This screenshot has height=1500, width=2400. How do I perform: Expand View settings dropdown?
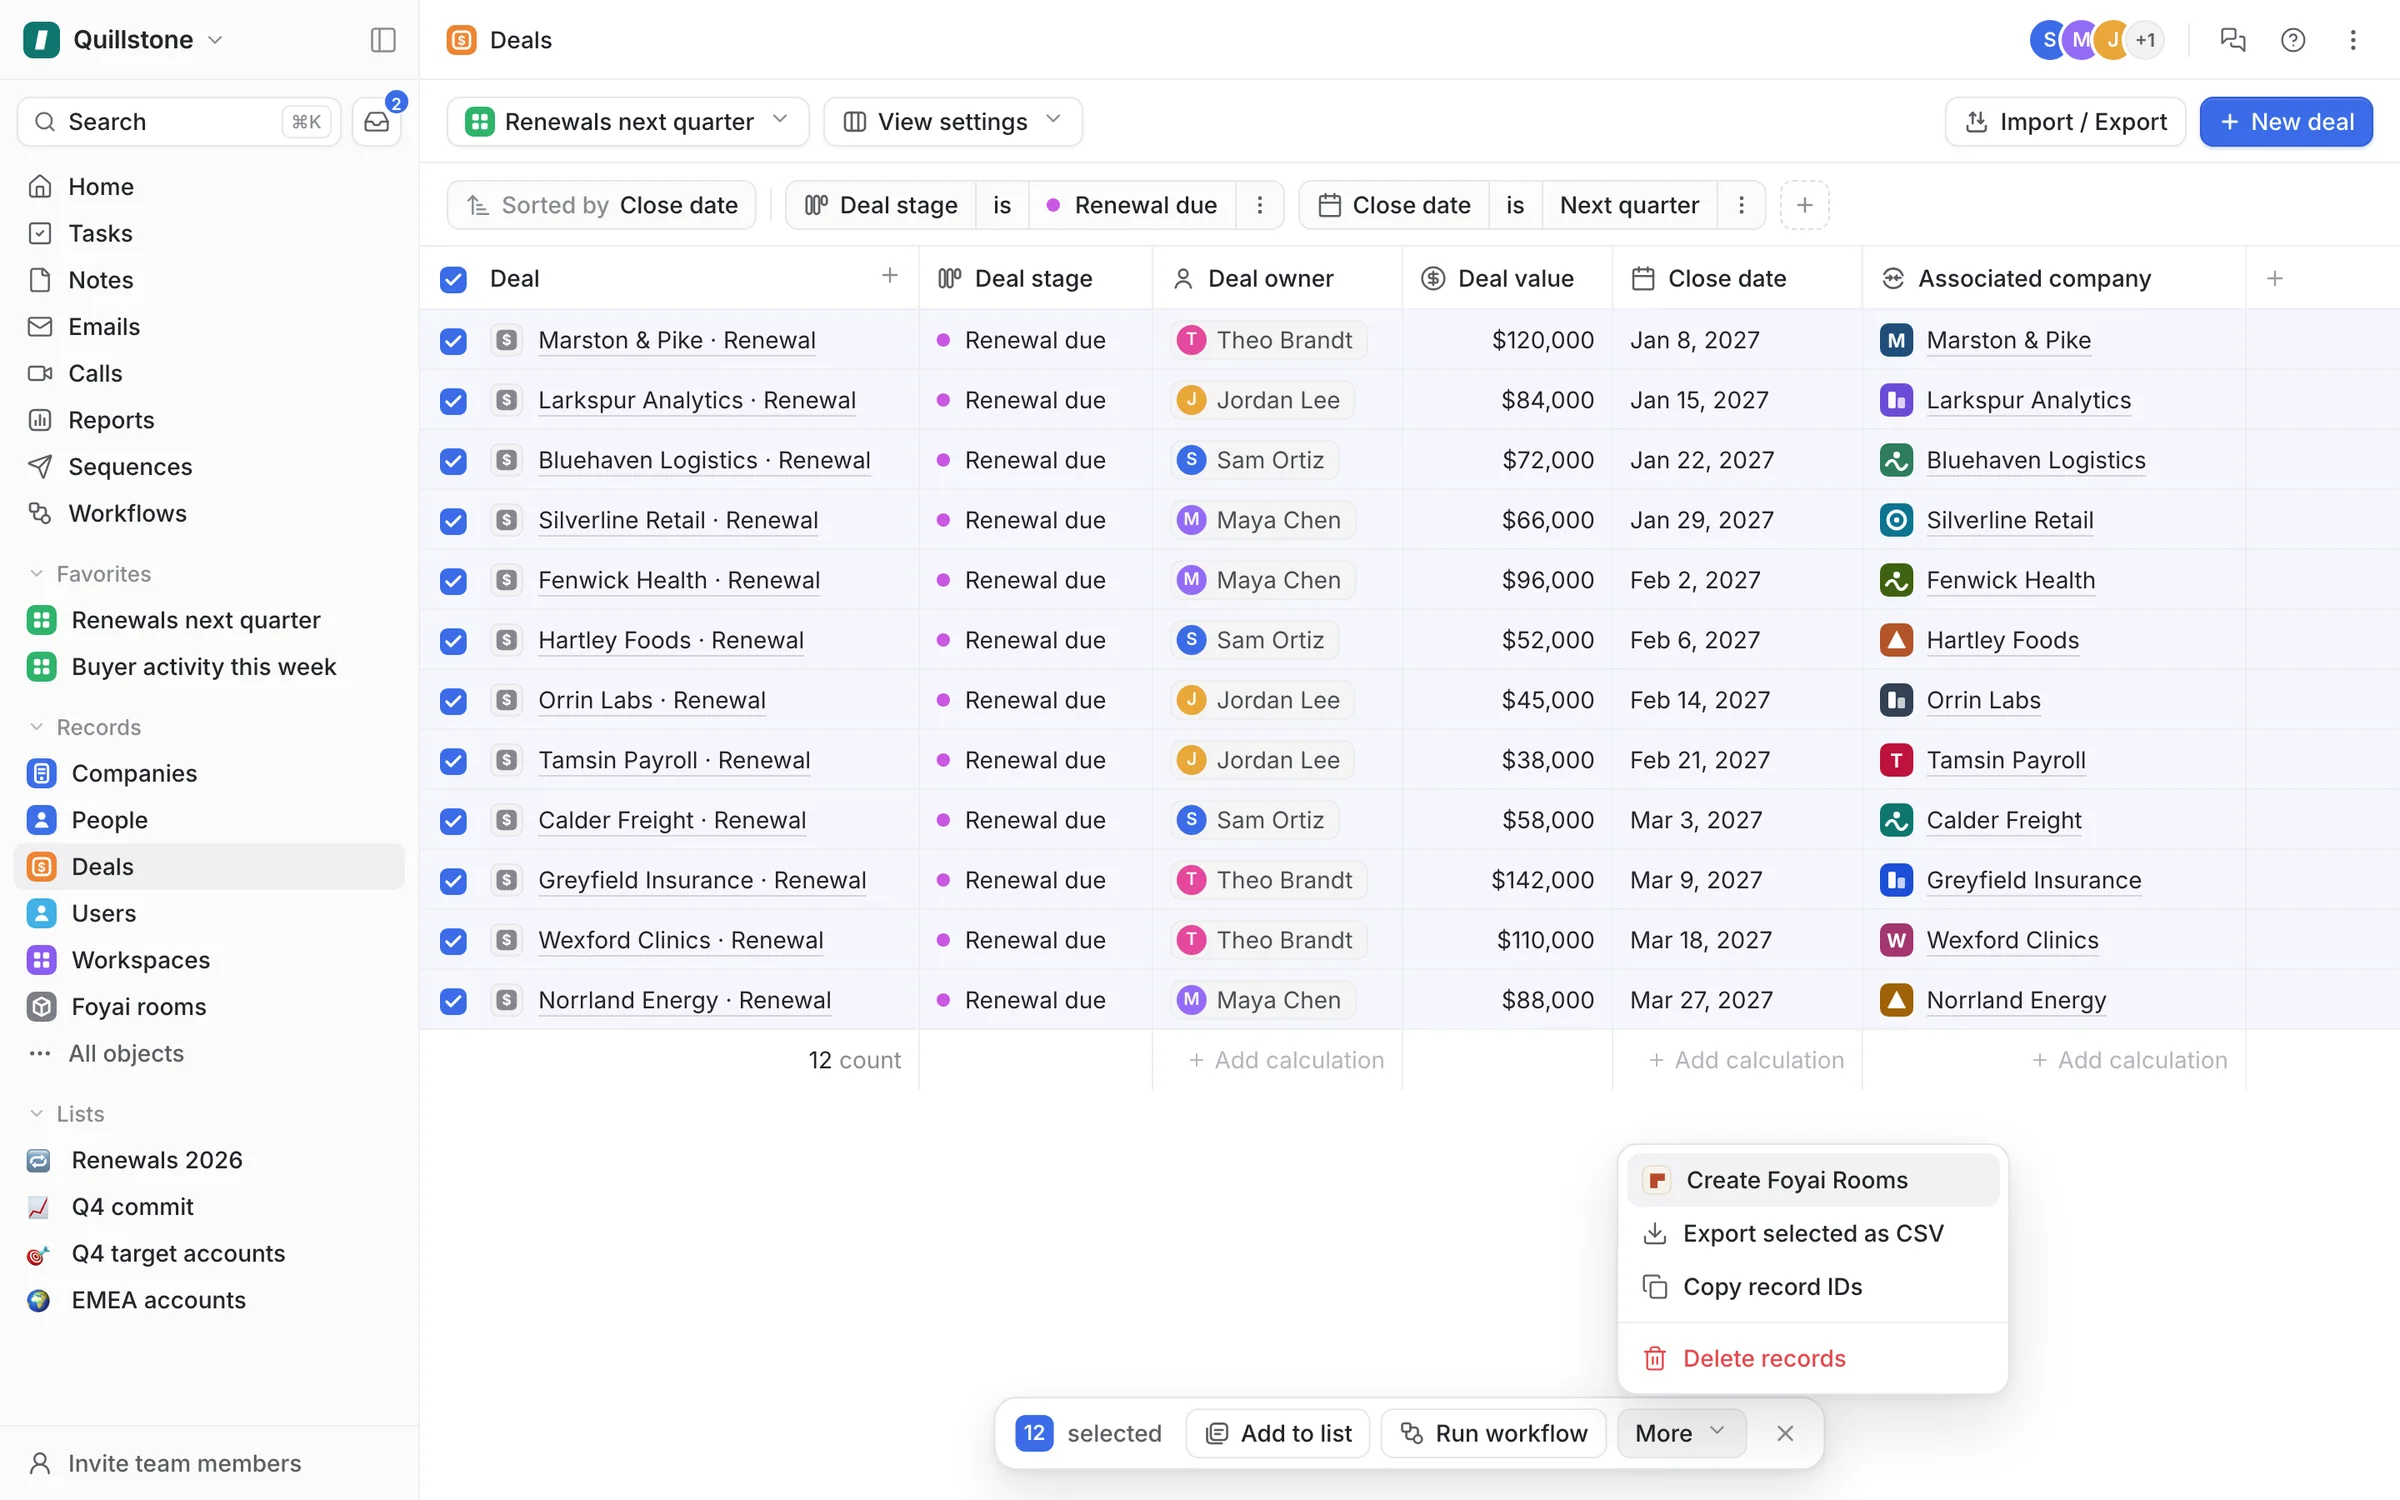click(x=952, y=122)
